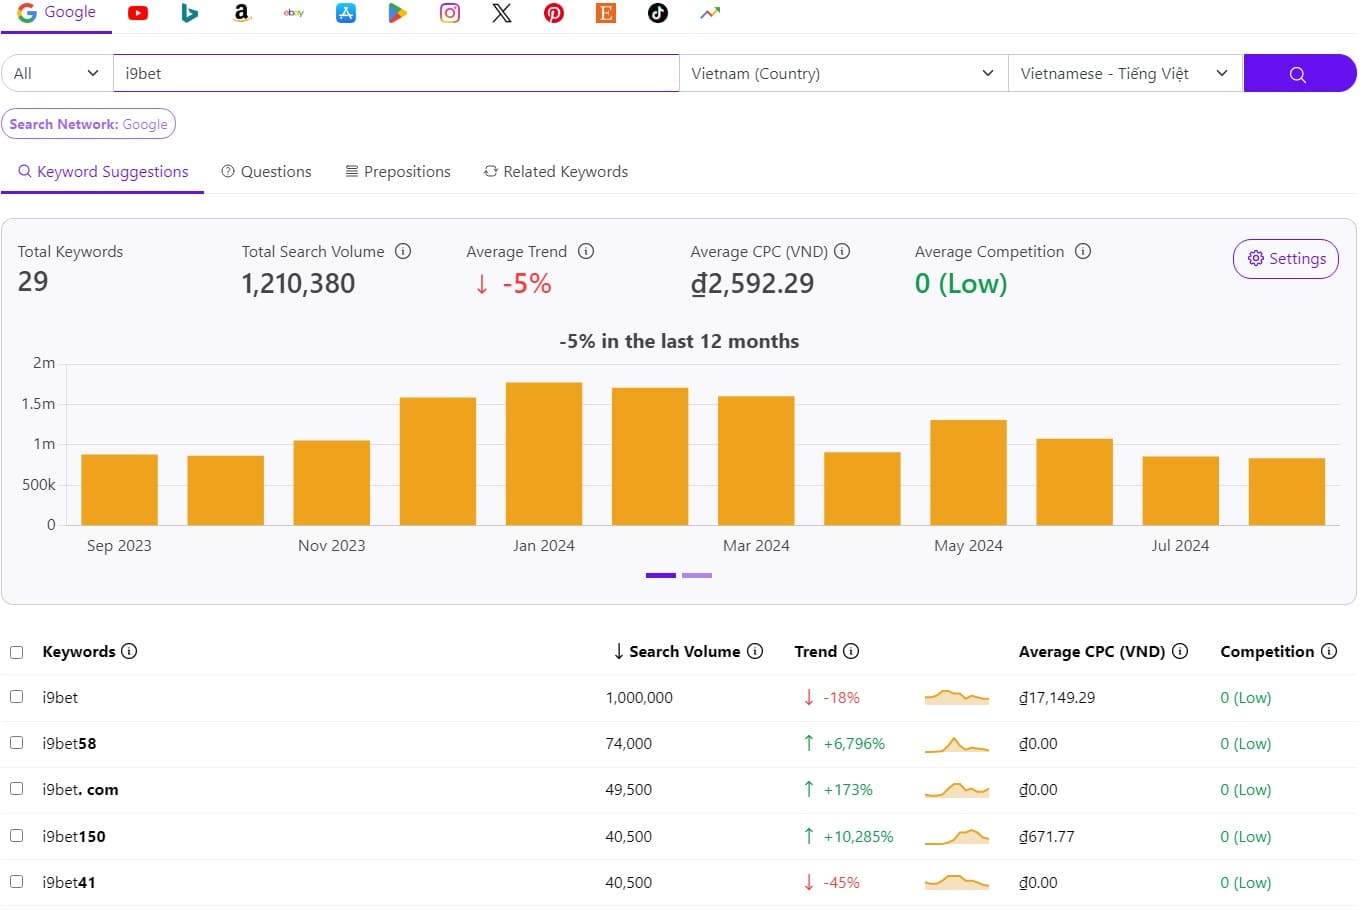Viewport: 1364px width, 910px height.
Task: Expand the Vietnamese language dropdown
Action: 1124,73
